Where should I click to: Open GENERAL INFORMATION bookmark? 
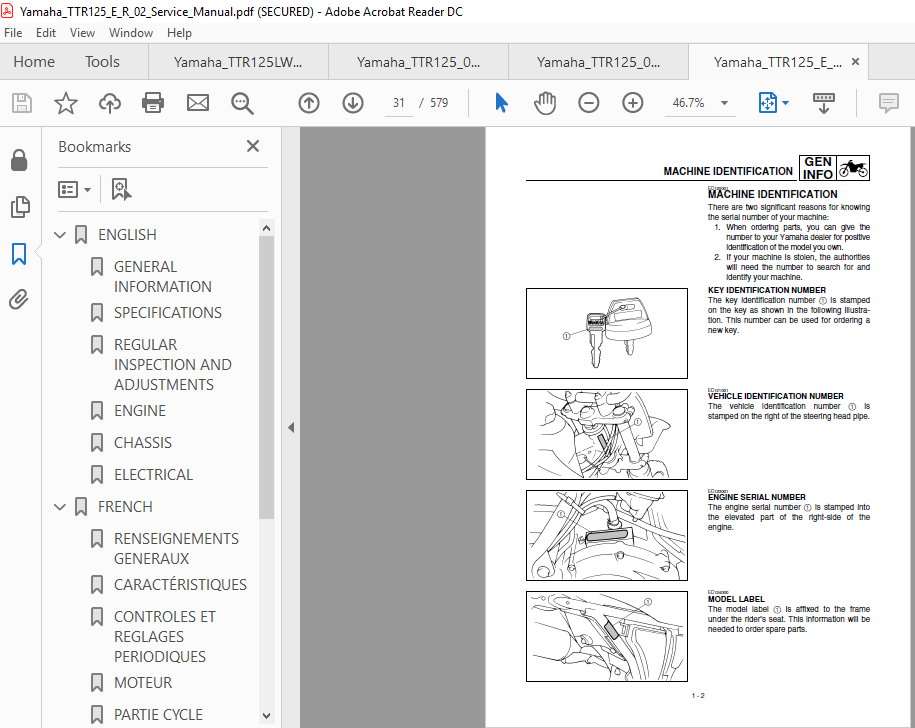(x=162, y=276)
